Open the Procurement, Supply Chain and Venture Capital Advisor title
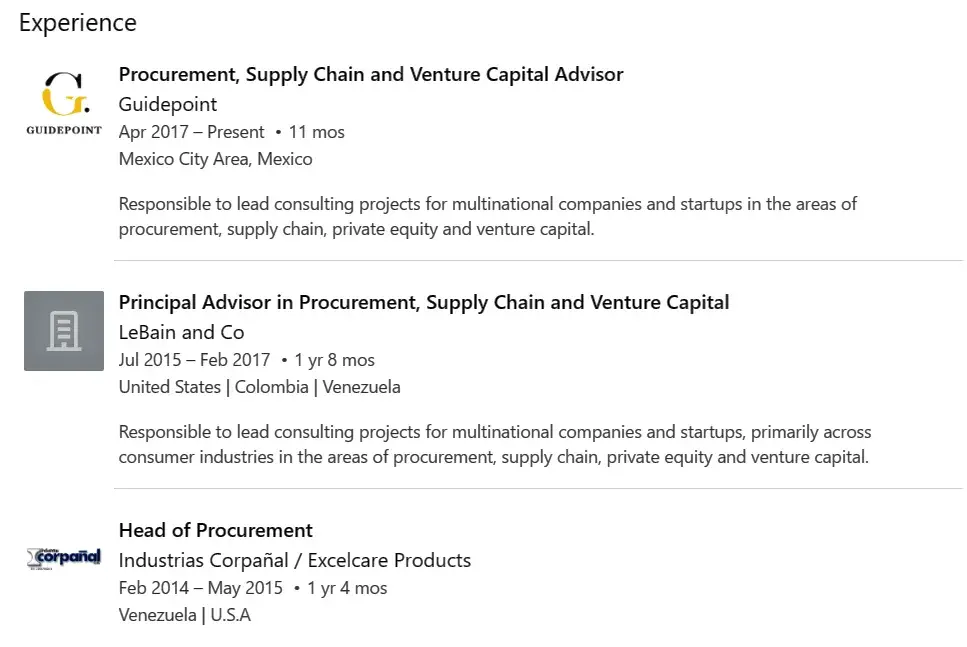Image resolution: width=967 pixels, height=647 pixels. point(370,75)
